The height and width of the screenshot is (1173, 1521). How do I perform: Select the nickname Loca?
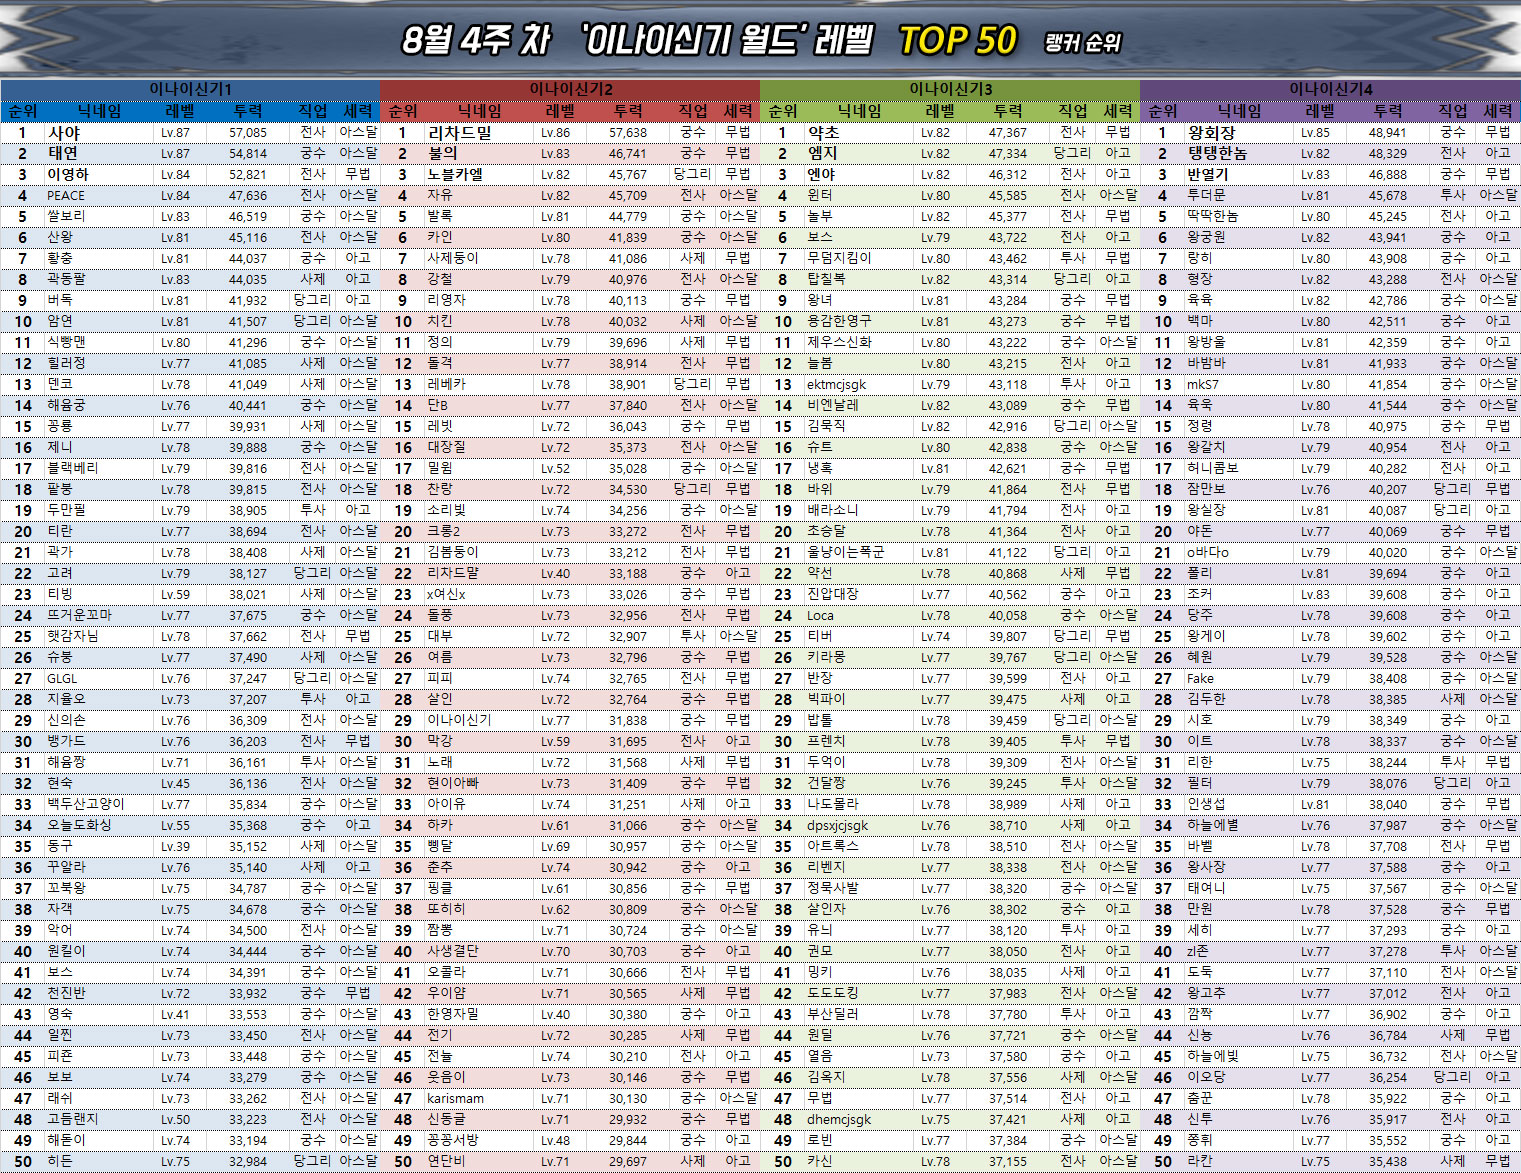coord(820,615)
